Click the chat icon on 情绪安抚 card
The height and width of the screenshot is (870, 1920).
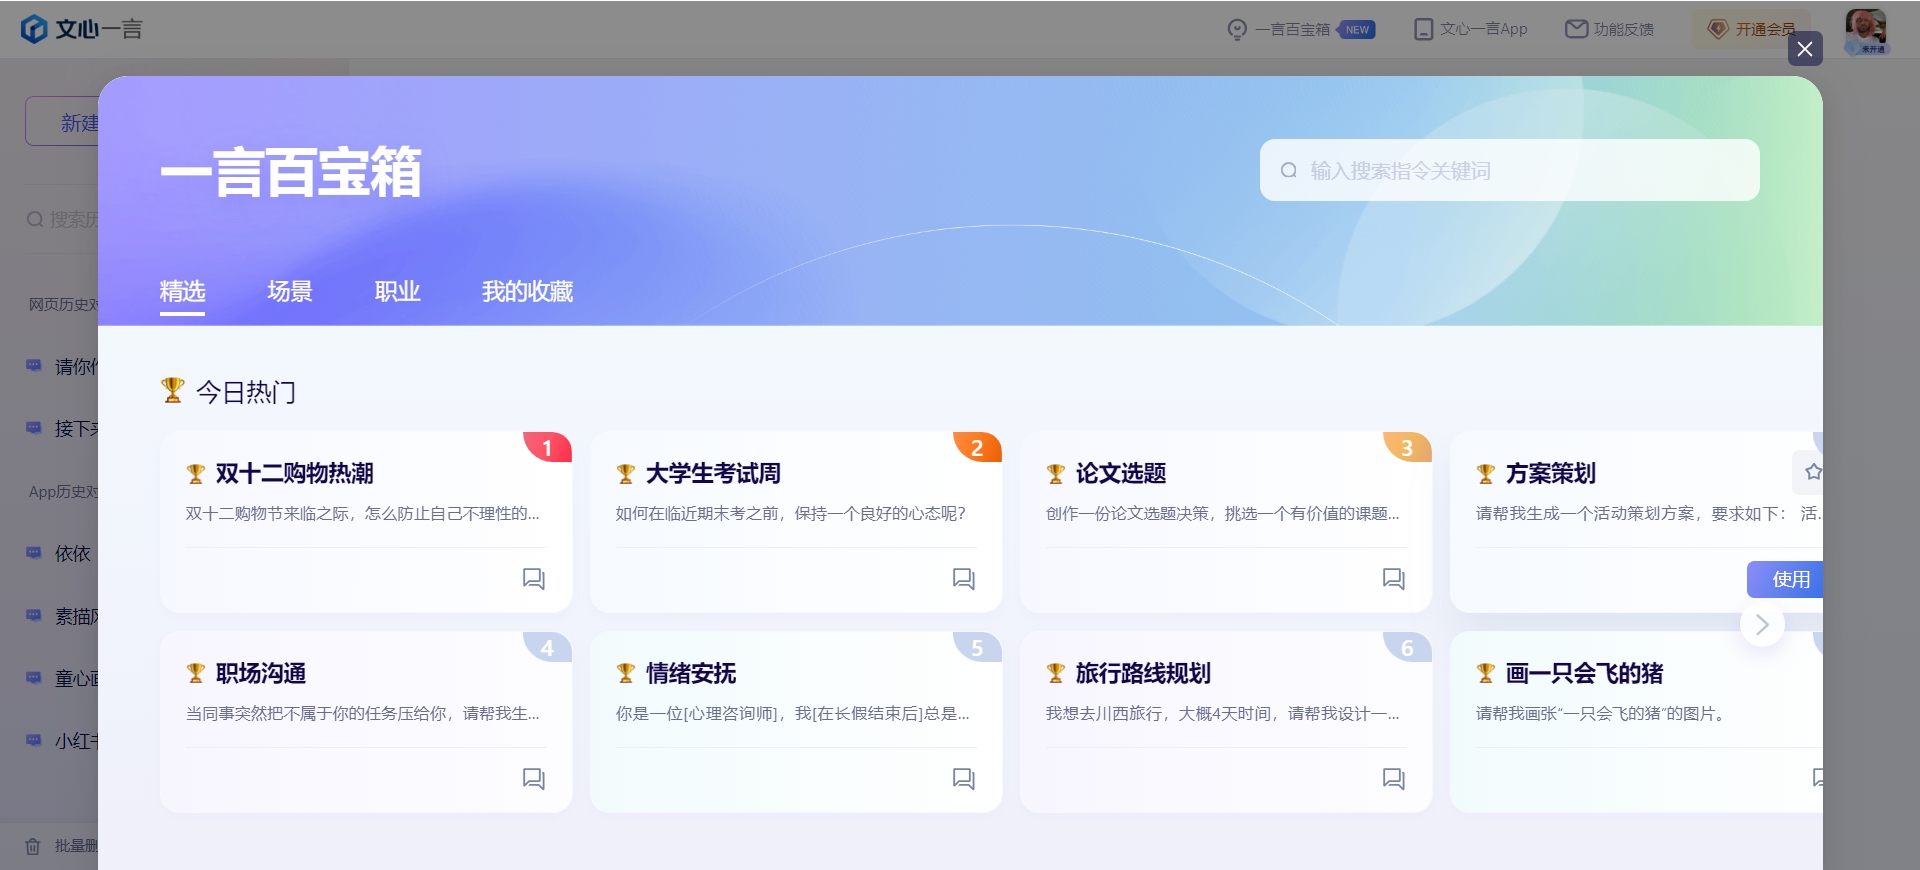[964, 779]
